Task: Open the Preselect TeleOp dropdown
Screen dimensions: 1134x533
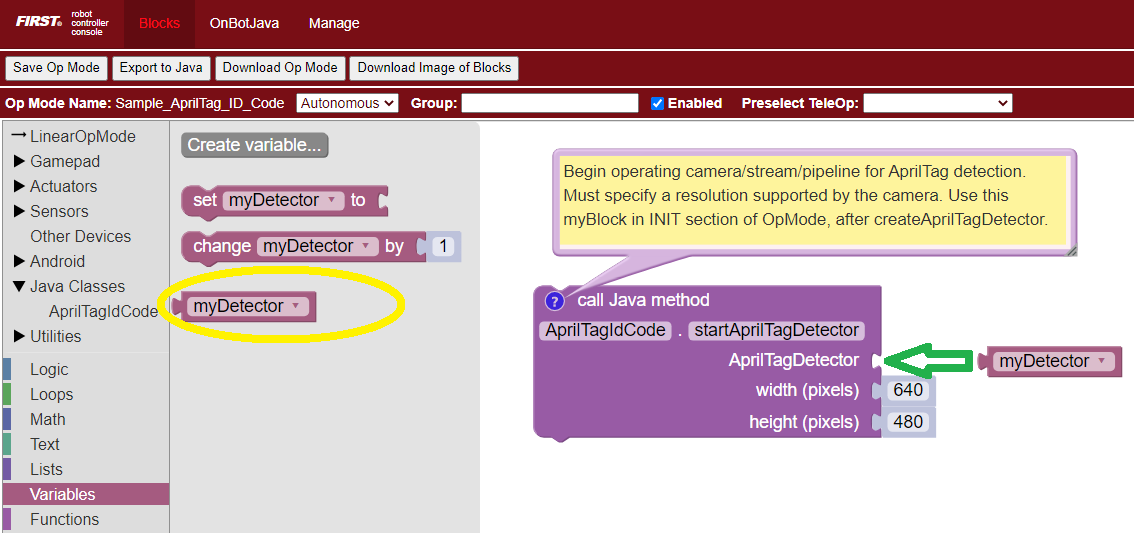Action: pos(937,103)
